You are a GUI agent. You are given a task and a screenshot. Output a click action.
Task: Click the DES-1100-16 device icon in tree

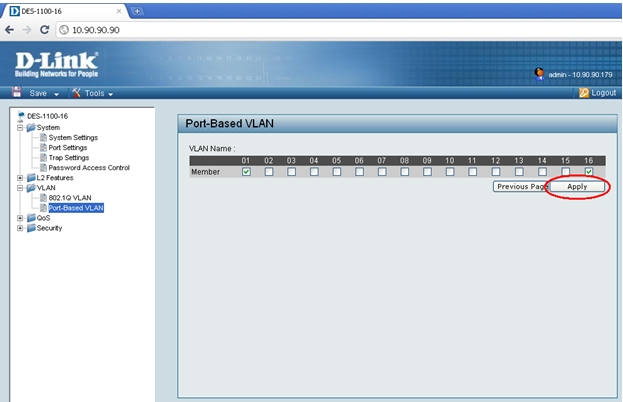tap(21, 116)
